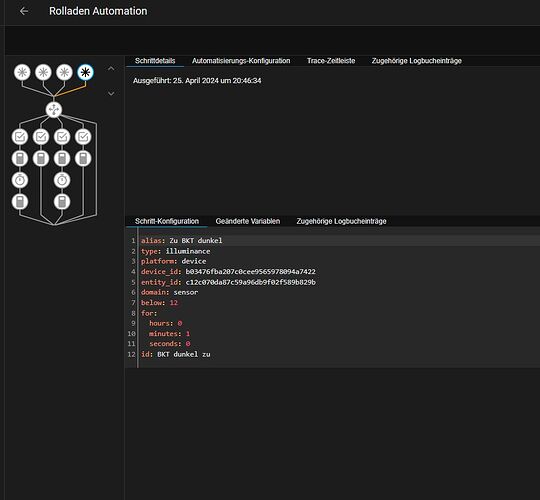Go back using the arrow beside Rolladen Automation
This screenshot has width=540, height=500.
(24, 11)
